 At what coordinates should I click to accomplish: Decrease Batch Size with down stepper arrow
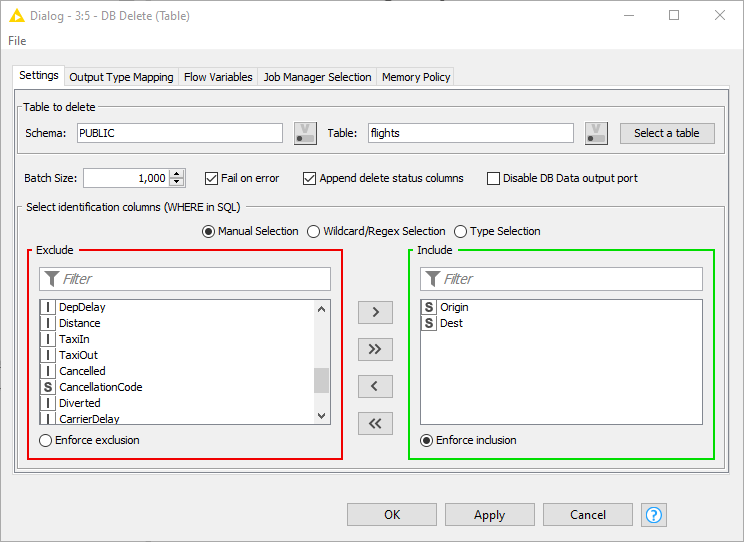pos(177,182)
